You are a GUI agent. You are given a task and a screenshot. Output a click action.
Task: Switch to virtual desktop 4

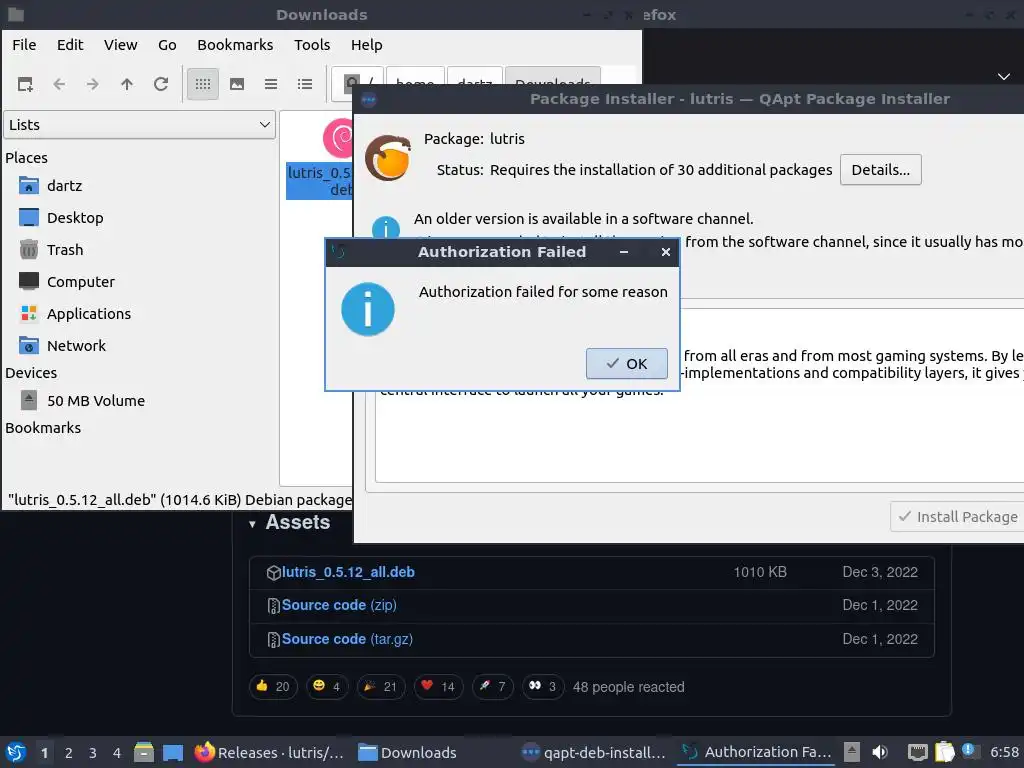[117, 753]
